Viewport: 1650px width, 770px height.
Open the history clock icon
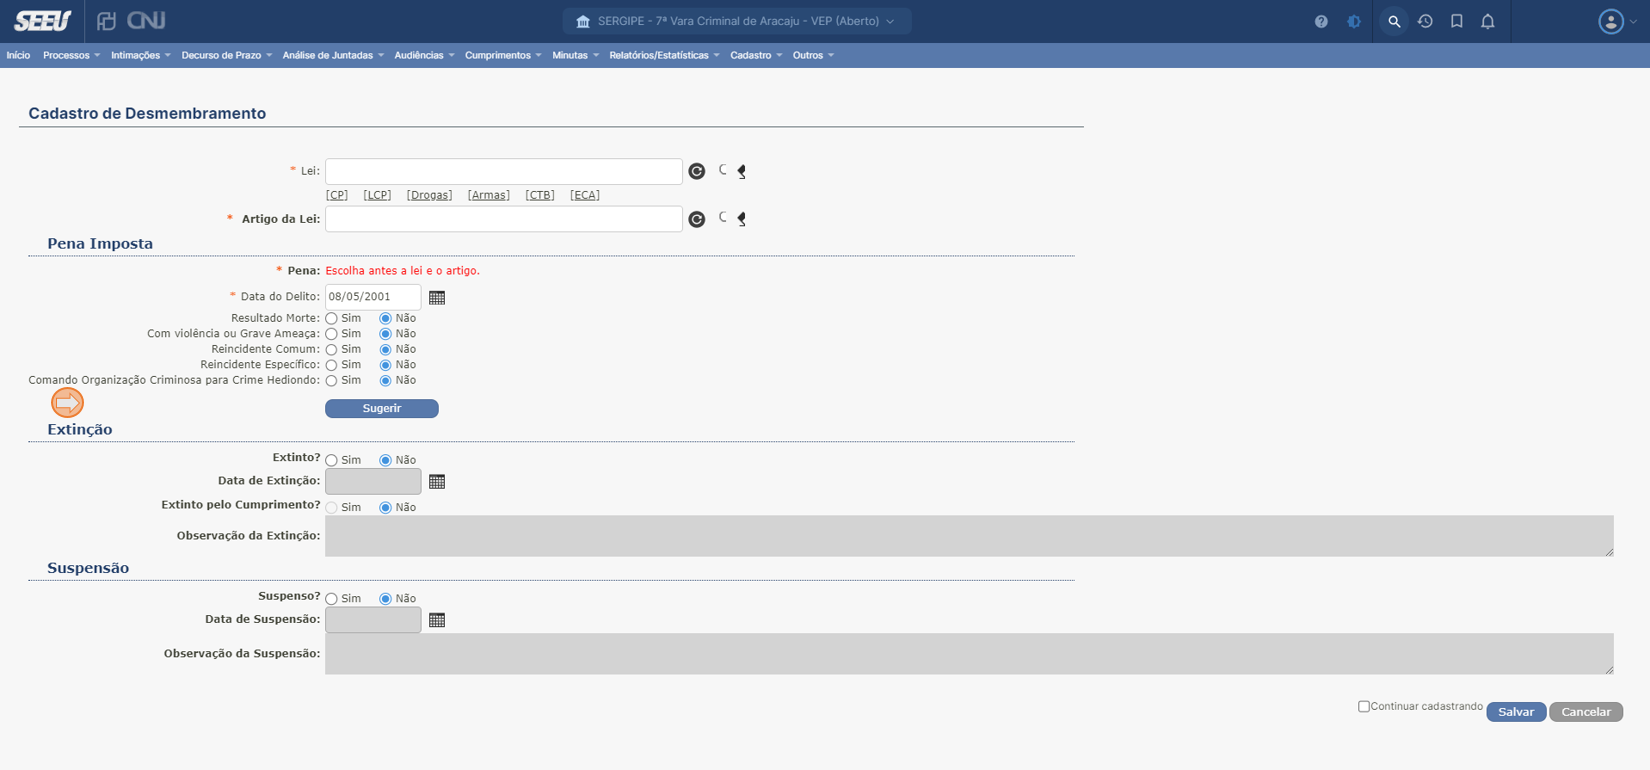point(1425,21)
